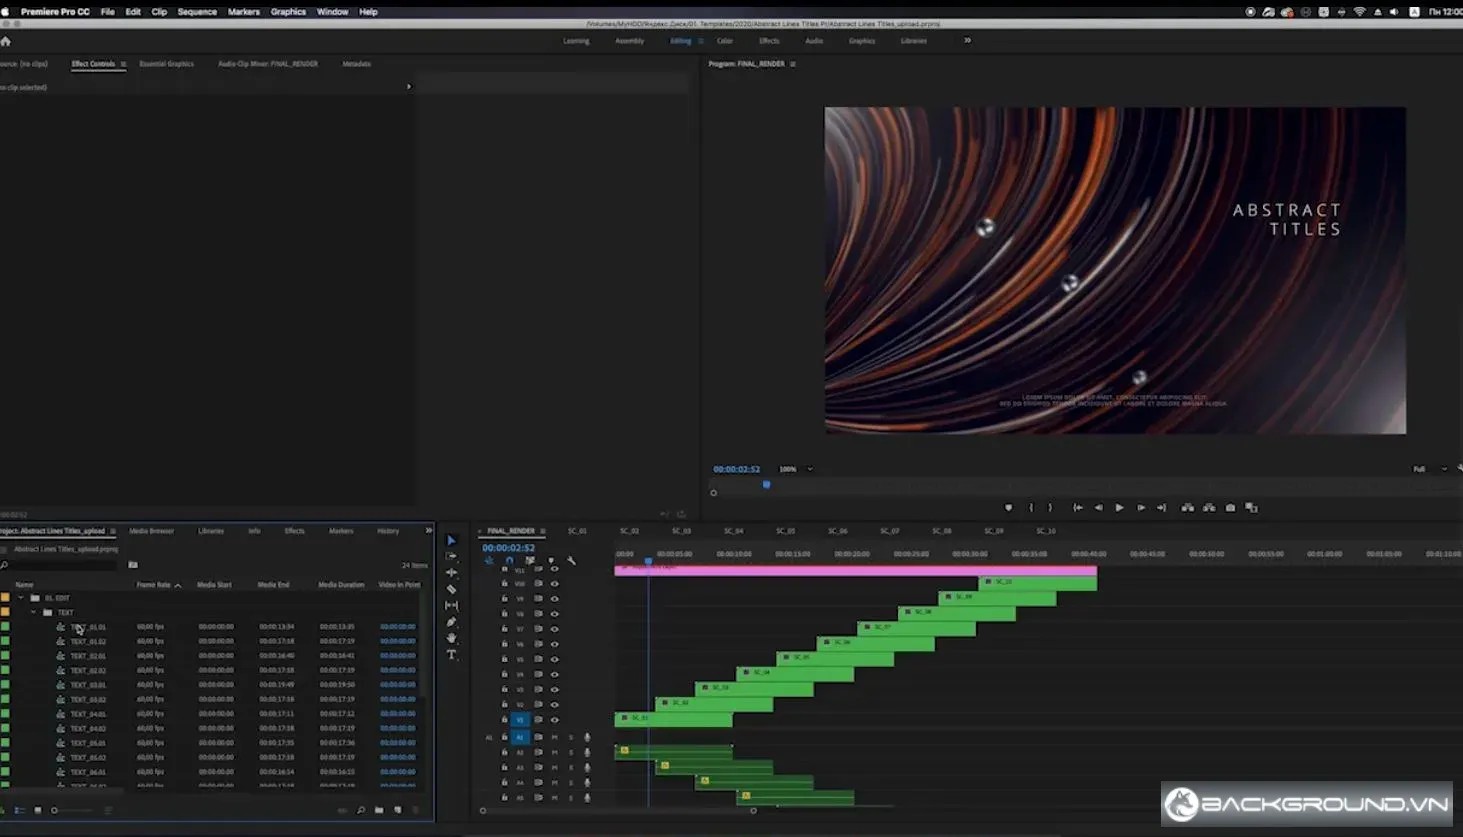Toggle linked selection in the timeline
This screenshot has height=837, width=1463.
click(530, 561)
